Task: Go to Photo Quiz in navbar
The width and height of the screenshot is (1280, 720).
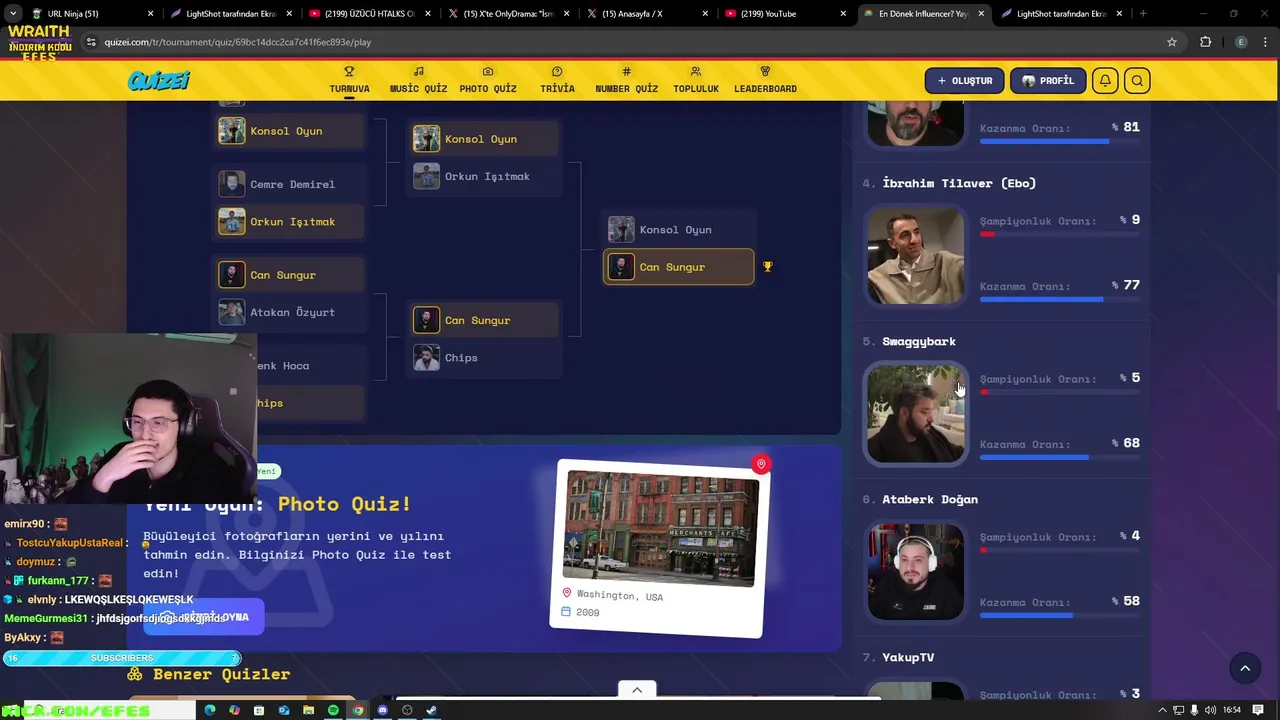Action: coord(488,80)
